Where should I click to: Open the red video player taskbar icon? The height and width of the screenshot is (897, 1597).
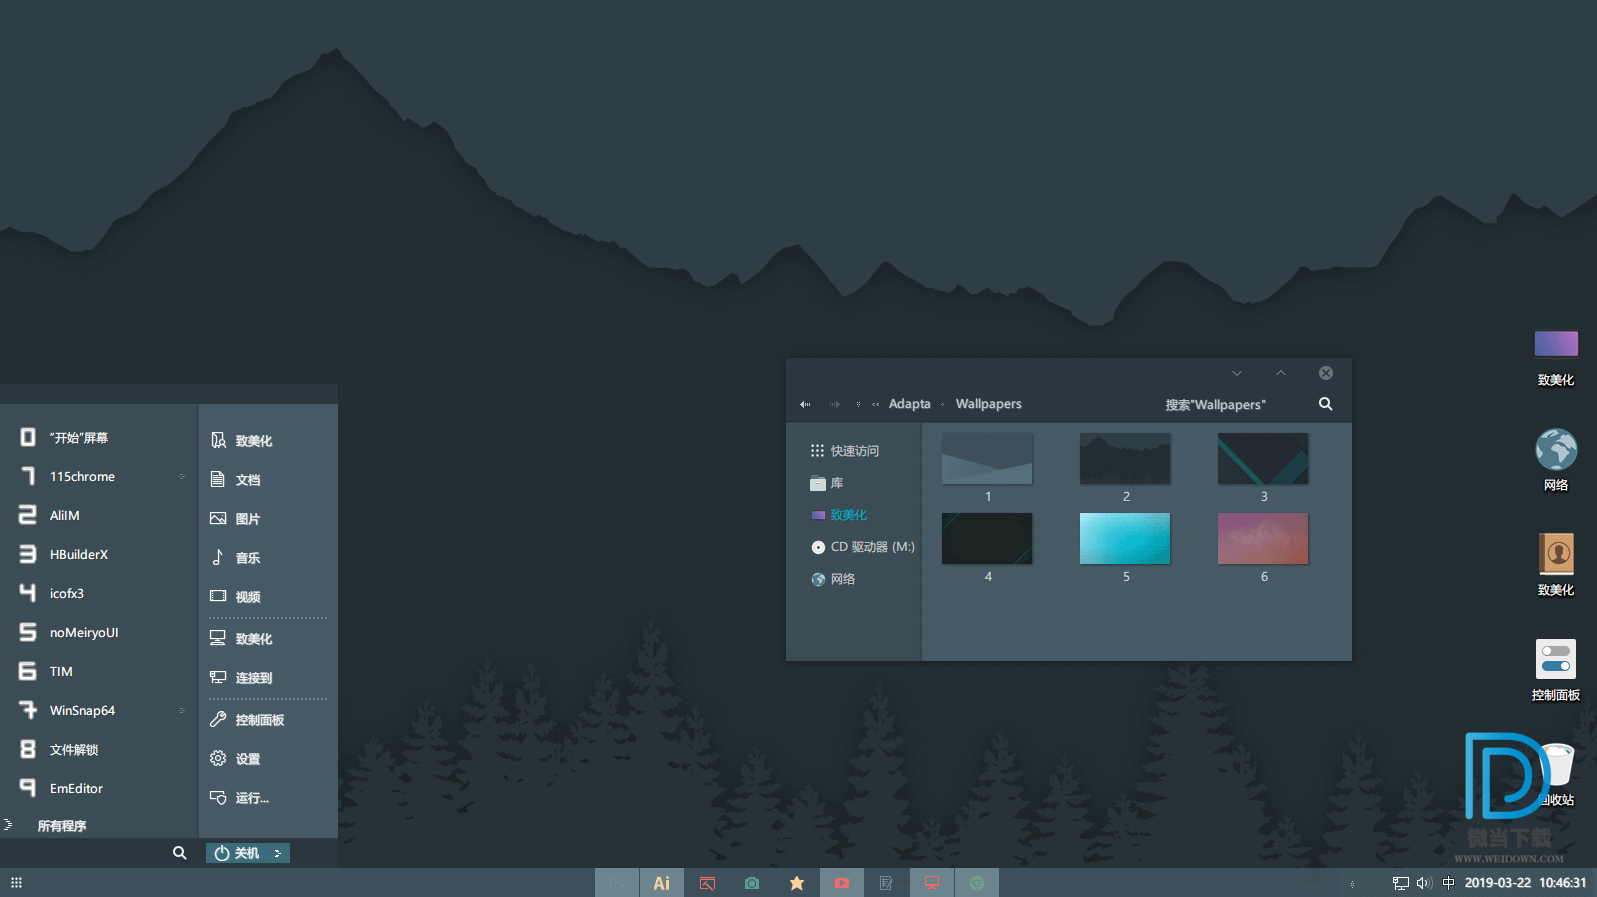842,883
